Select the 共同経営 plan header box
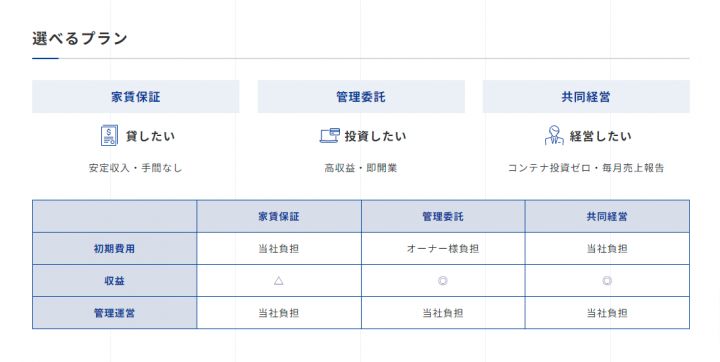720x362 pixels. pyautogui.click(x=586, y=96)
